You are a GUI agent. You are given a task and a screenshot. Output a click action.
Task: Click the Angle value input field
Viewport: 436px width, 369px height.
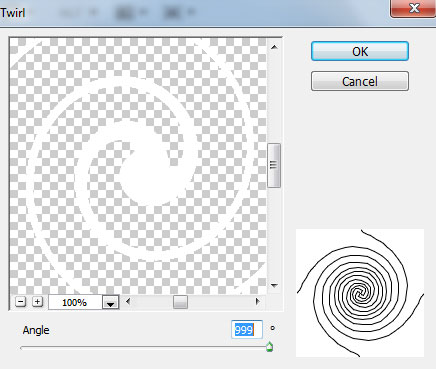(x=247, y=330)
